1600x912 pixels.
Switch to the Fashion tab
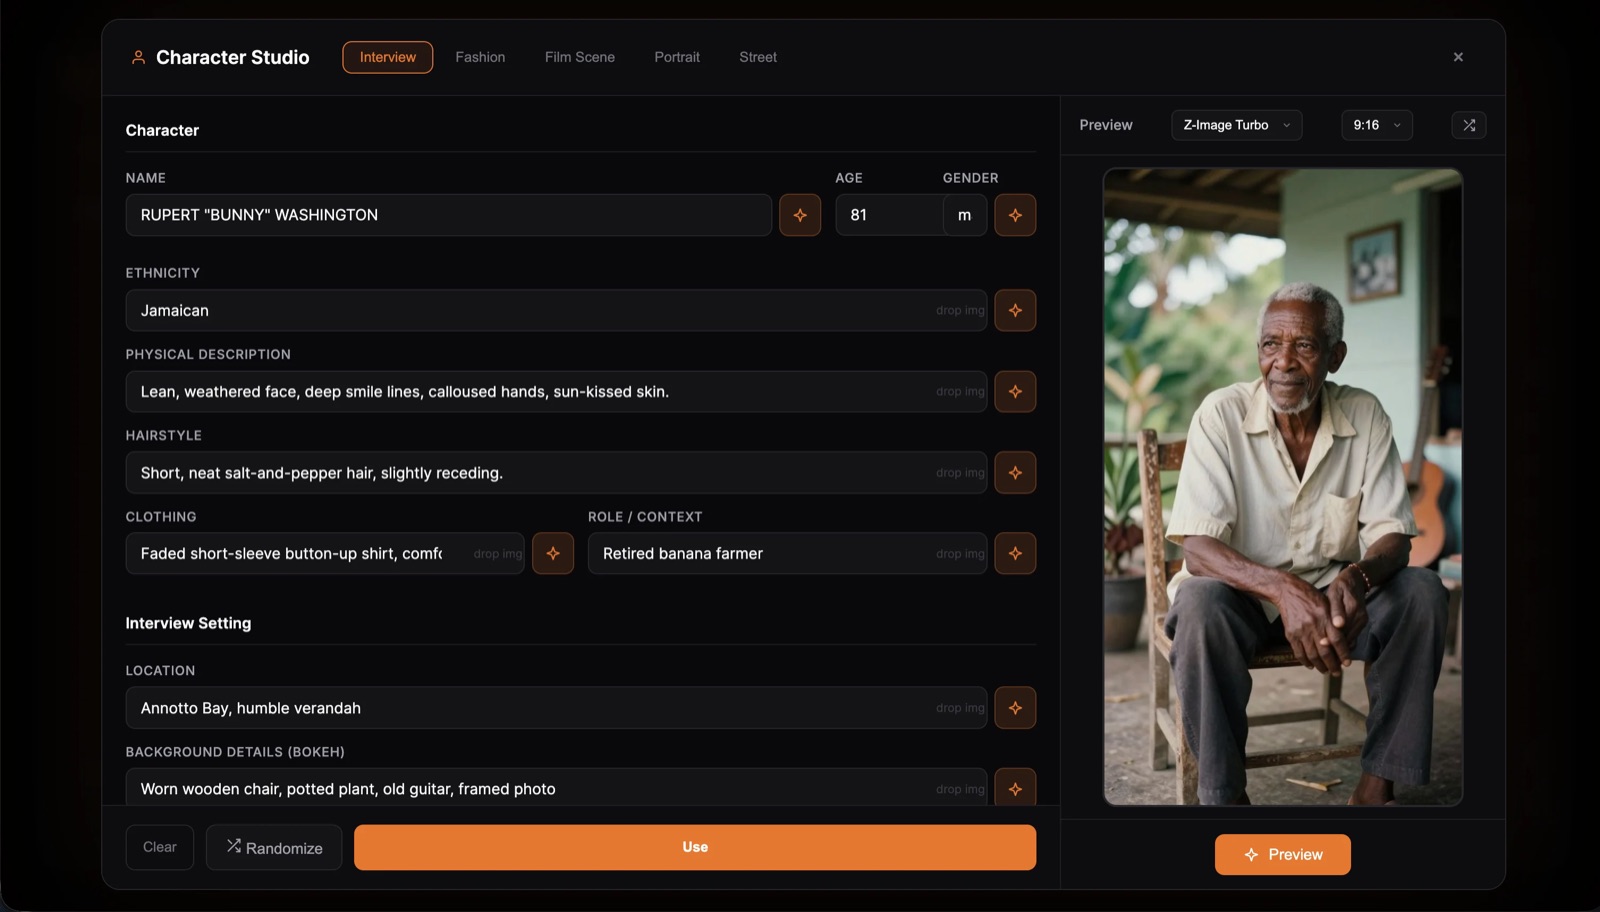click(x=480, y=57)
